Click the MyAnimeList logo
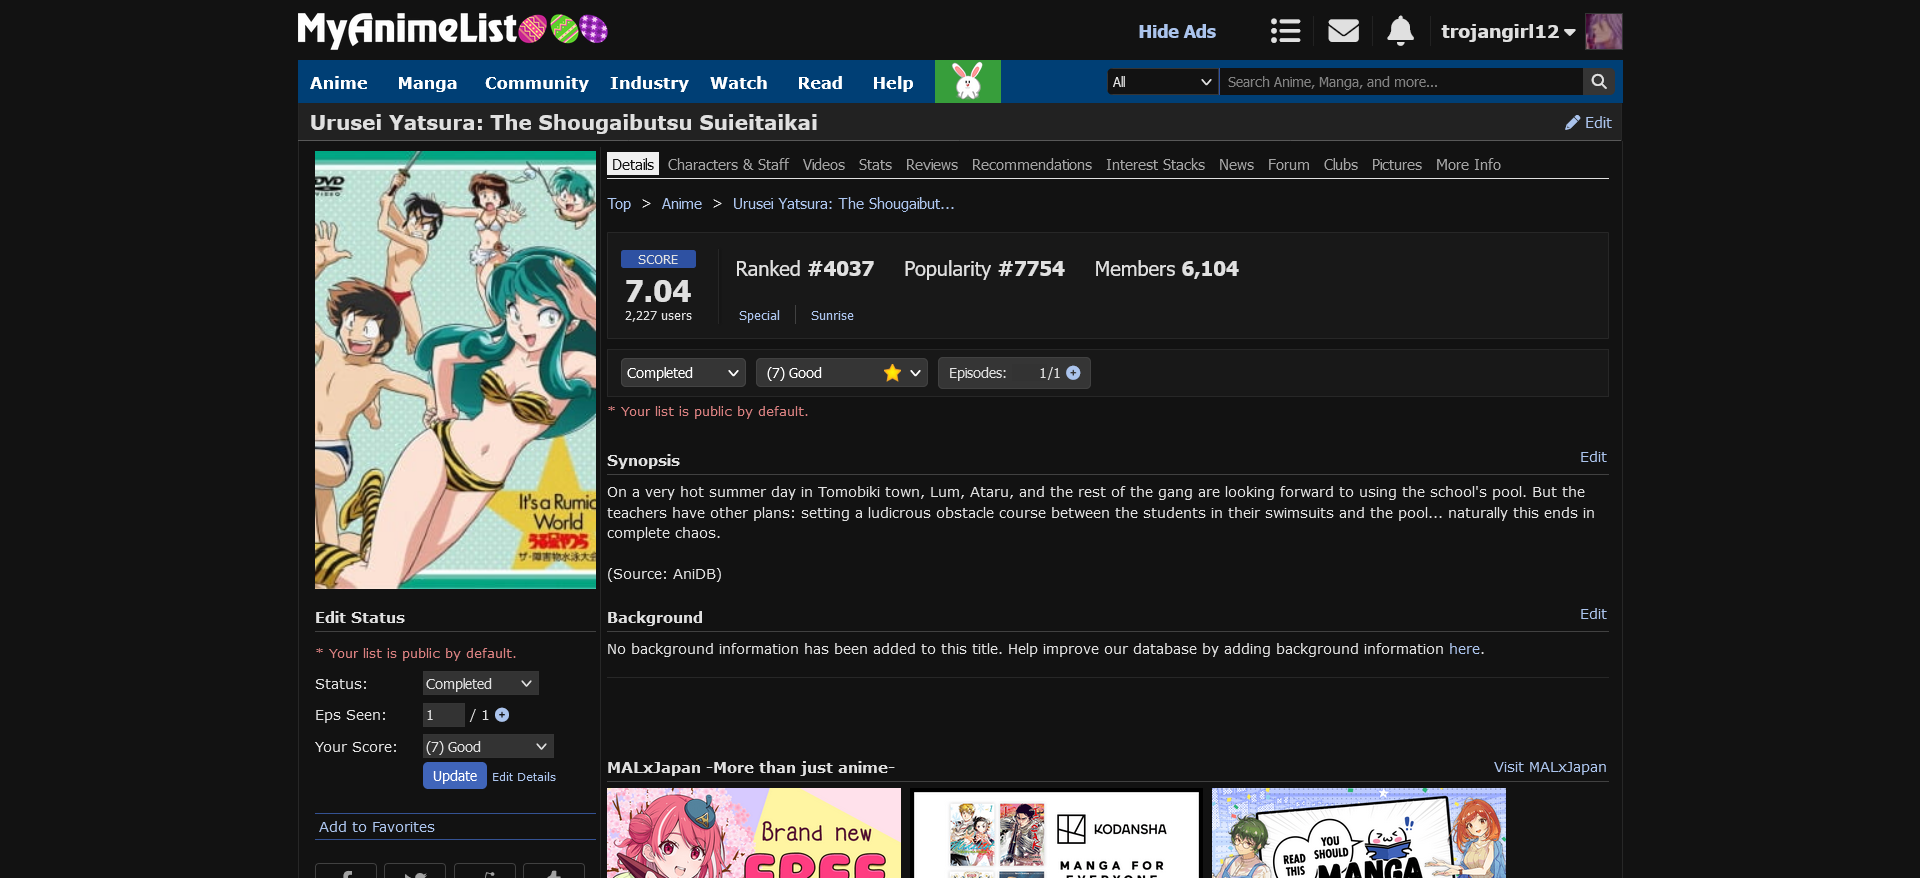Viewport: 1920px width, 878px height. 453,30
